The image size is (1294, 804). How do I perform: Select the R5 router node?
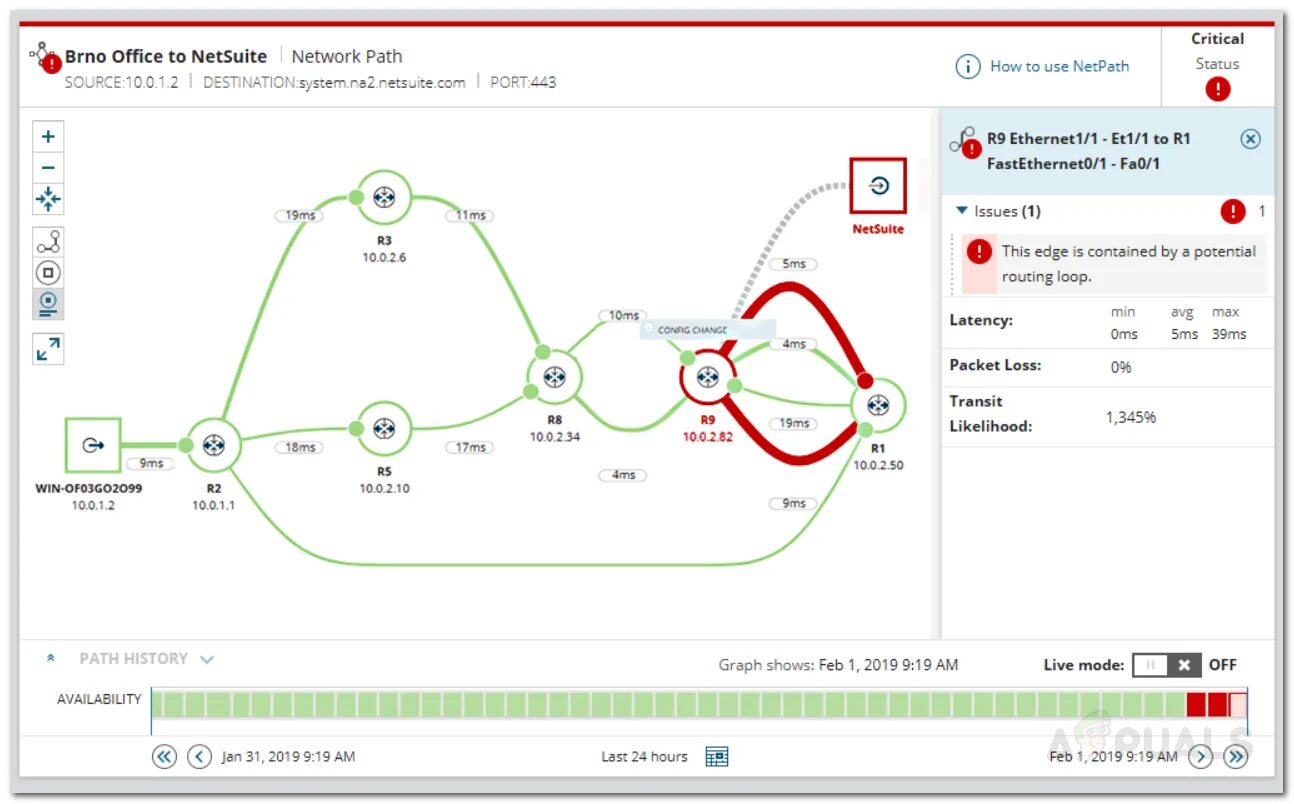(384, 428)
